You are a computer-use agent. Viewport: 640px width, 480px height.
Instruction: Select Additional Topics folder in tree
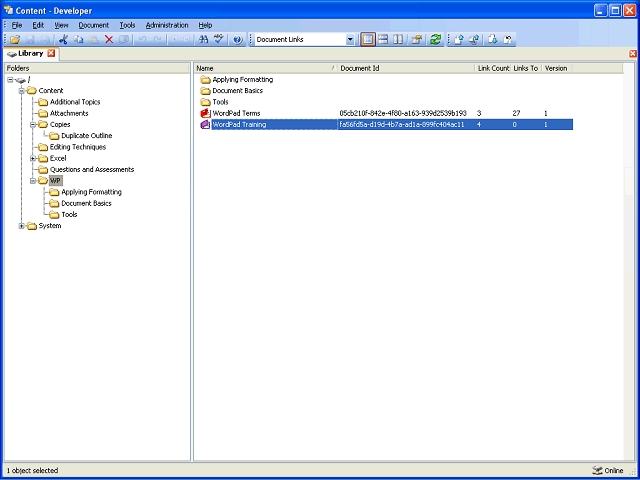coord(75,102)
